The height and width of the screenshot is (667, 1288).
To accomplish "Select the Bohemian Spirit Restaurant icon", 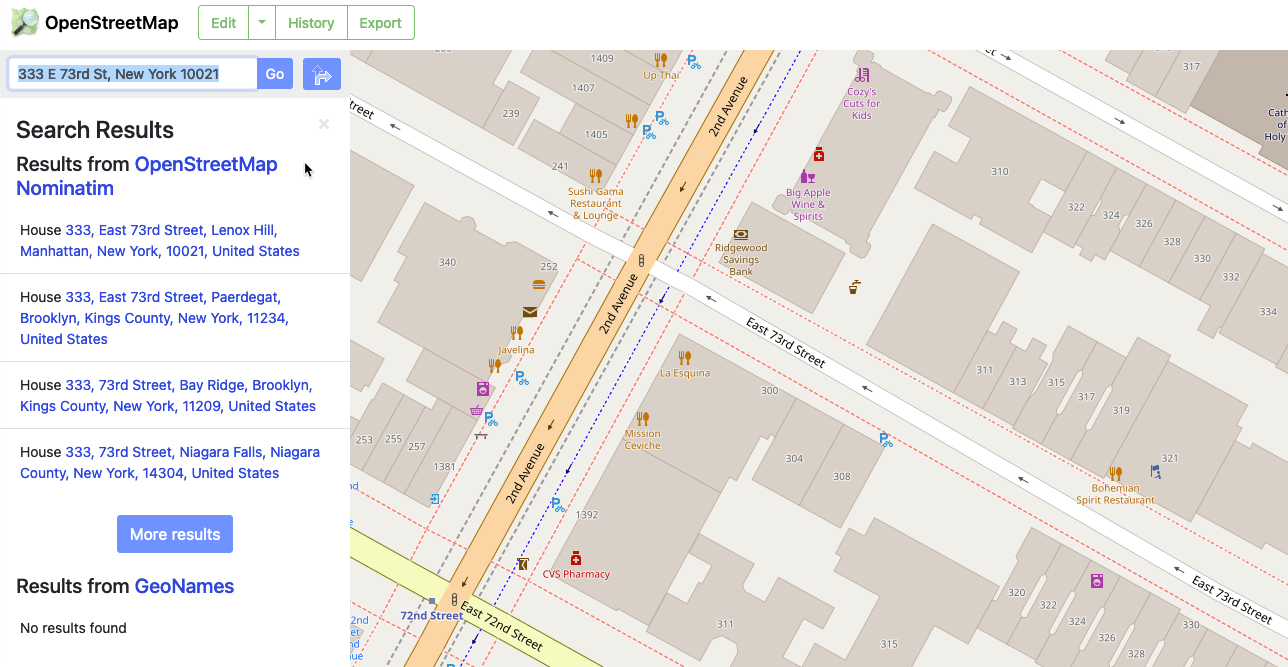I will coord(1116,471).
